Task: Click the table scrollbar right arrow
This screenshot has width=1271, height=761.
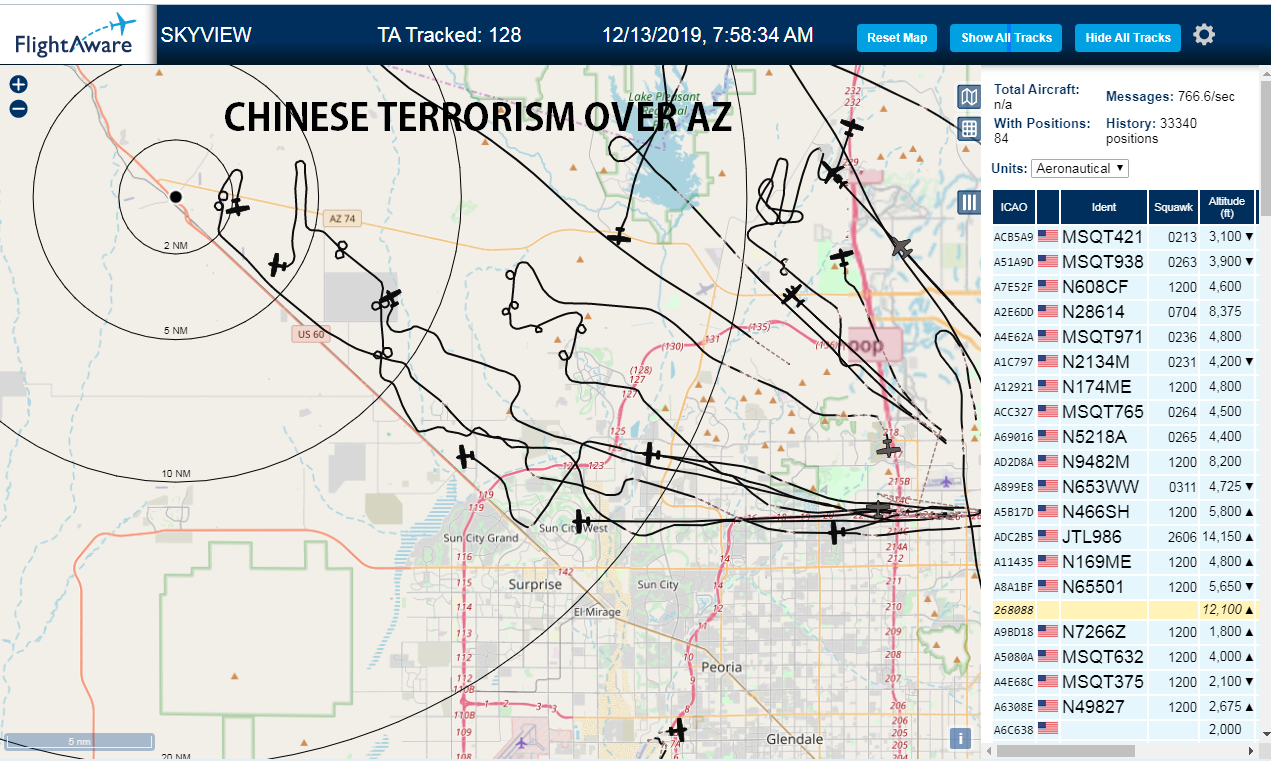Action: pyautogui.click(x=1250, y=751)
